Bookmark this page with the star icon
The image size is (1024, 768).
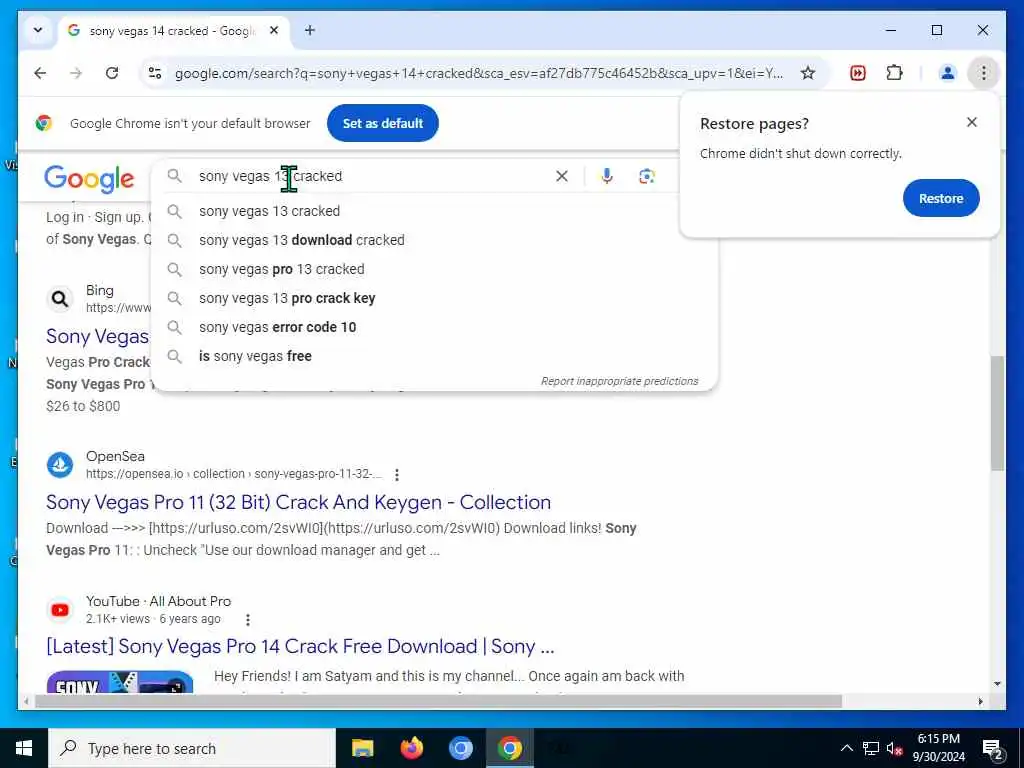coord(808,73)
